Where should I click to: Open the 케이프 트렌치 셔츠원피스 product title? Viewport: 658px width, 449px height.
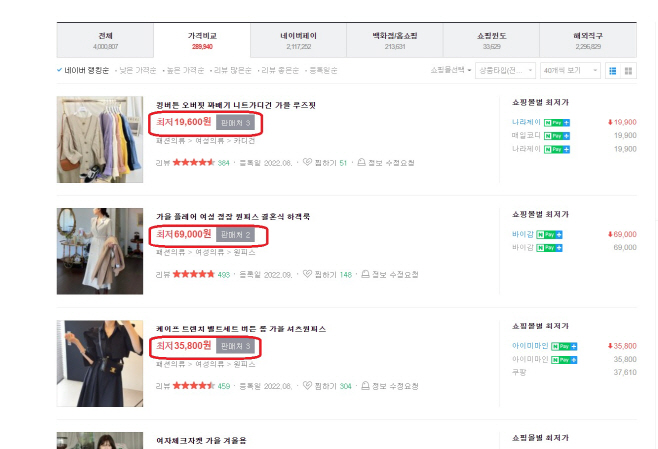tap(241, 329)
